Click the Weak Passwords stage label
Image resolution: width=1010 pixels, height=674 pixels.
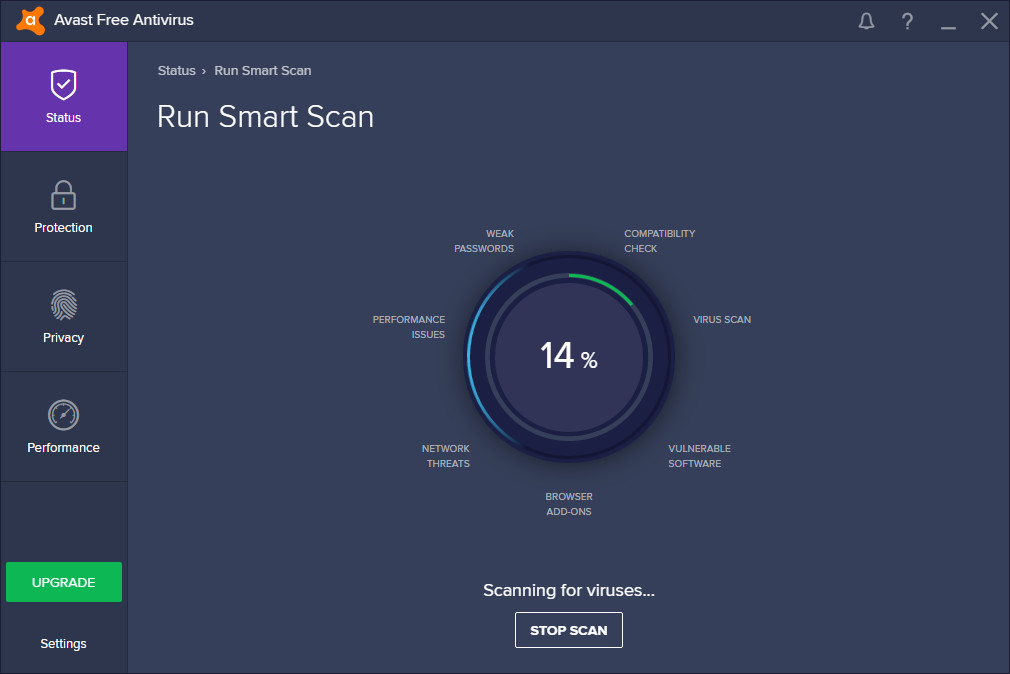484,241
